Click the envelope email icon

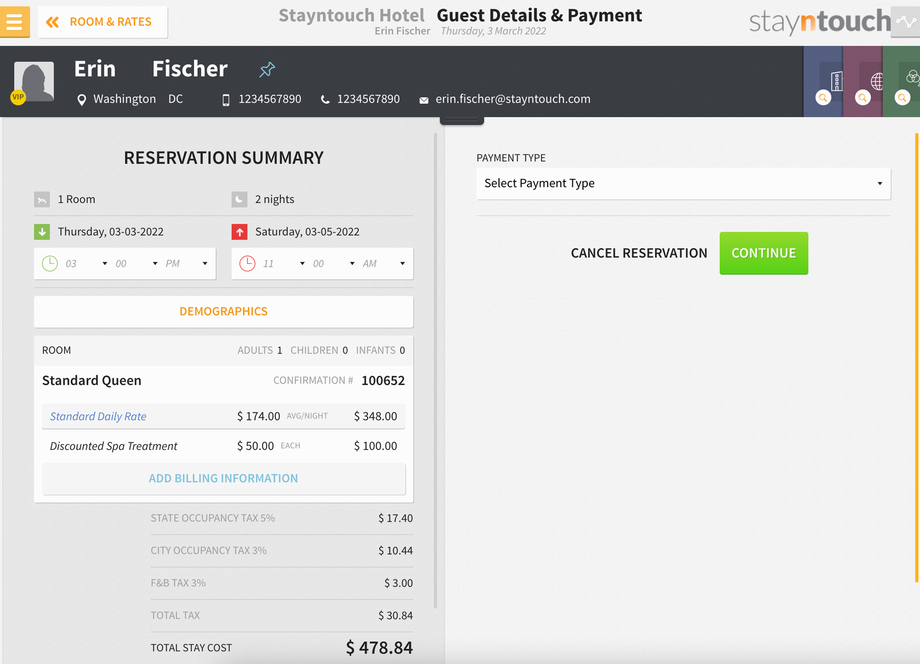(424, 100)
